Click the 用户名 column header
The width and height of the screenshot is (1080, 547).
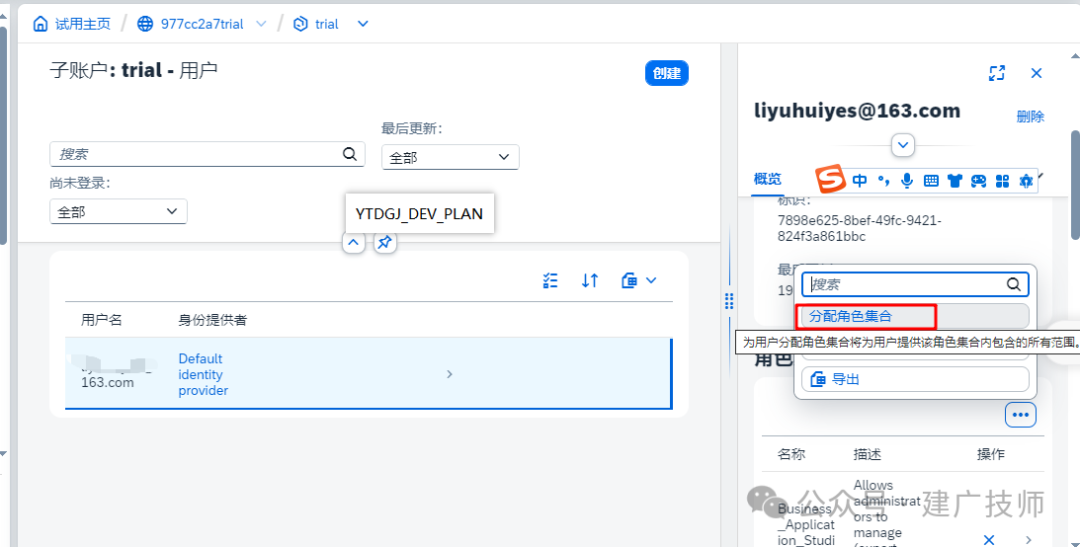pos(101,320)
